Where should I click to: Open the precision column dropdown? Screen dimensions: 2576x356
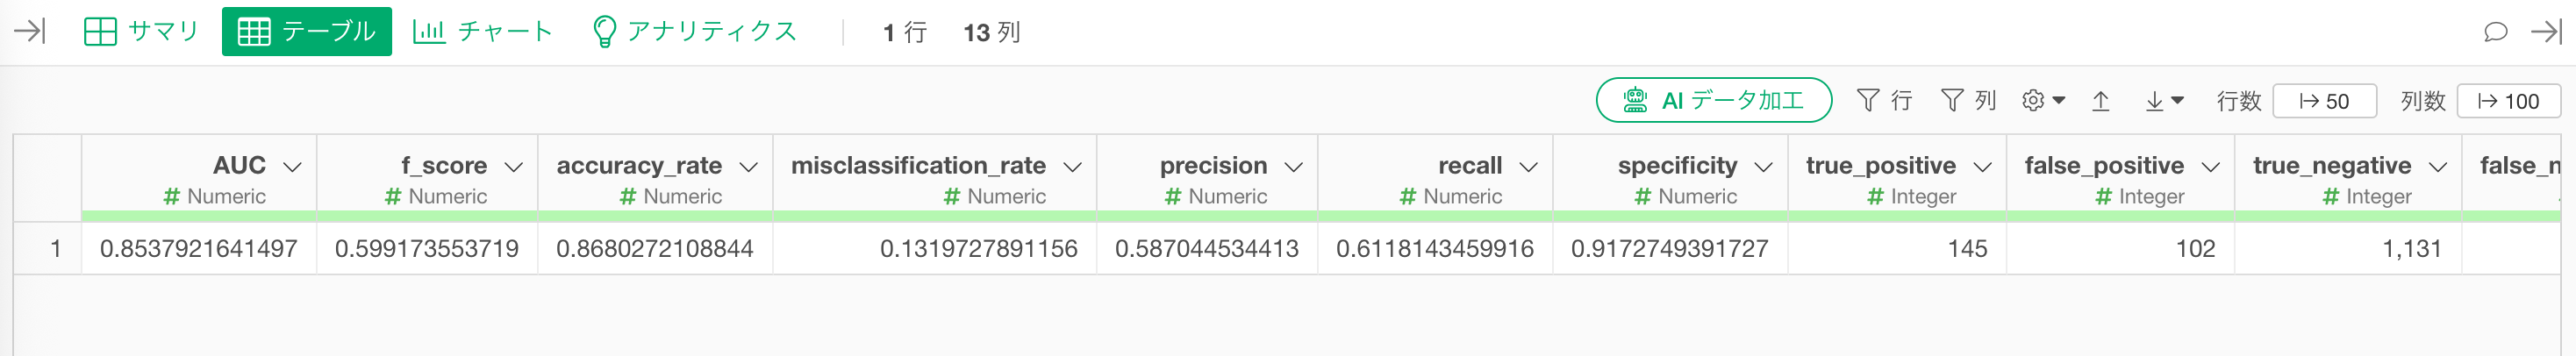1293,167
